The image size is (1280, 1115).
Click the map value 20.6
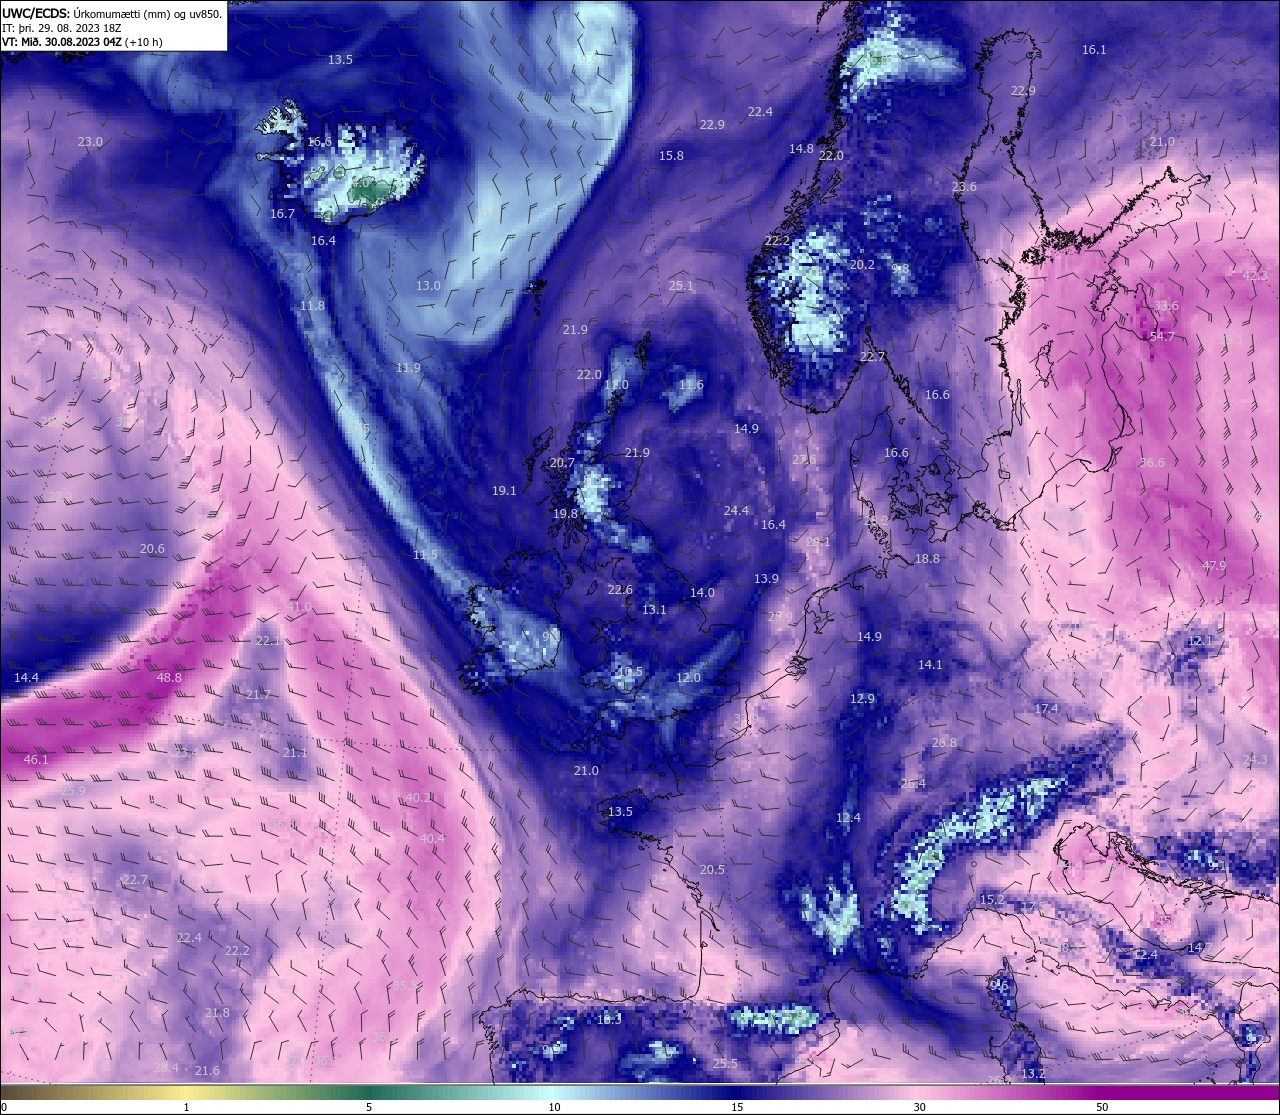[152, 549]
